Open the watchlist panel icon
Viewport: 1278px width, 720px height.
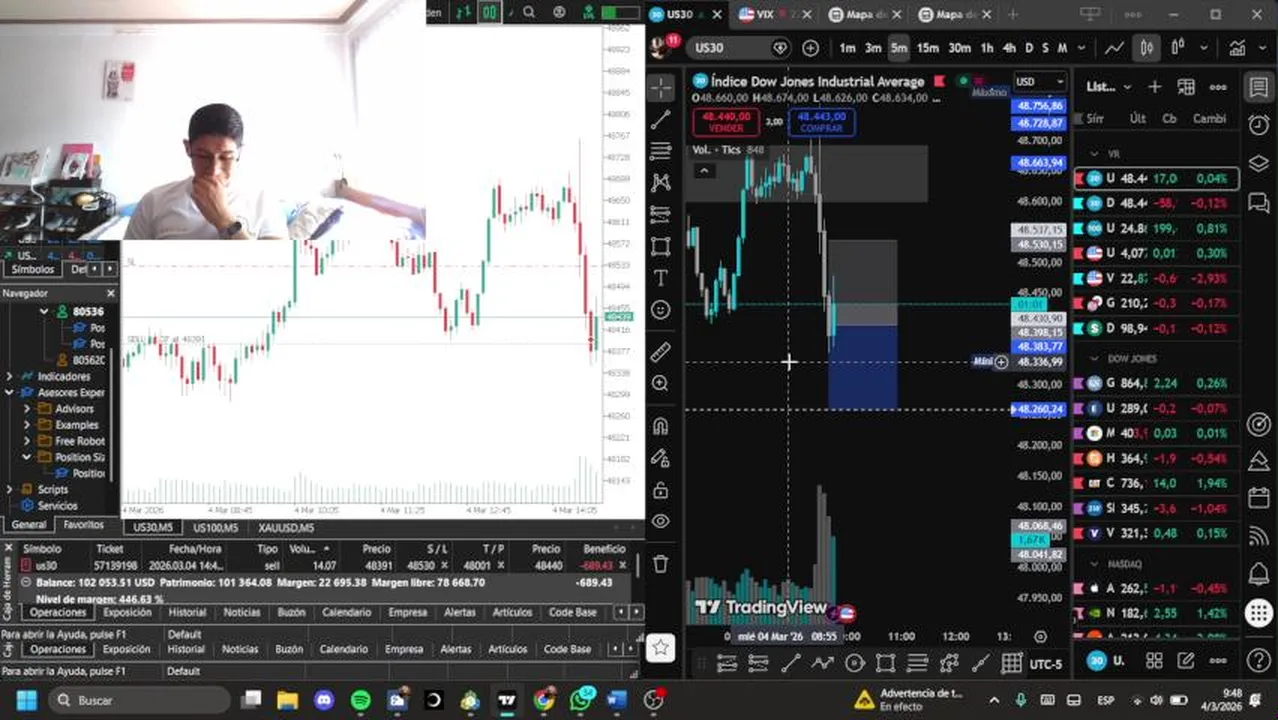[1259, 87]
